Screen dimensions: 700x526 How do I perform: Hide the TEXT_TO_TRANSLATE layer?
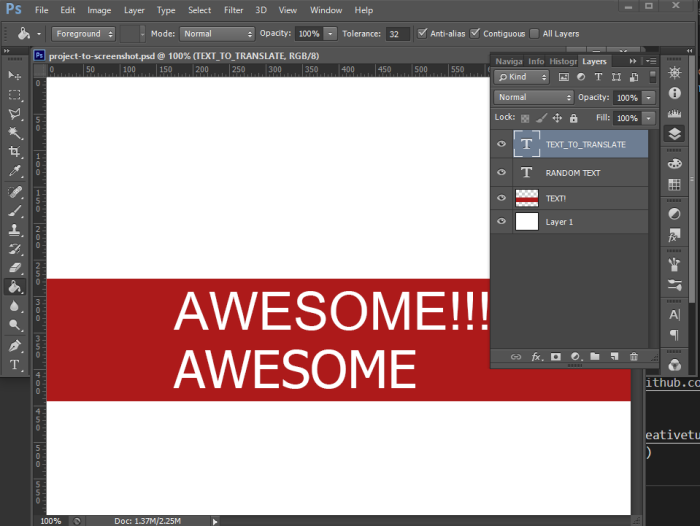501,144
